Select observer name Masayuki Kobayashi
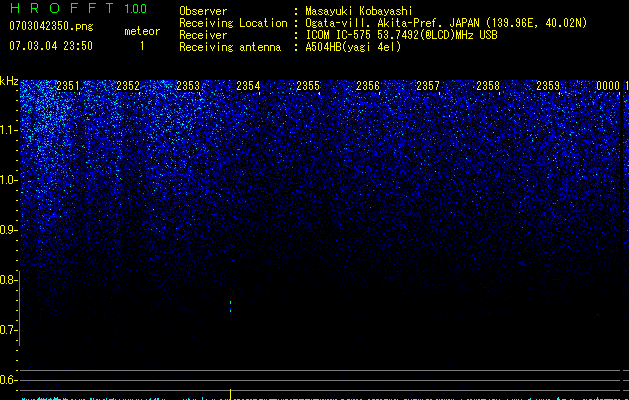Image resolution: width=629 pixels, height=400 pixels. (359, 11)
